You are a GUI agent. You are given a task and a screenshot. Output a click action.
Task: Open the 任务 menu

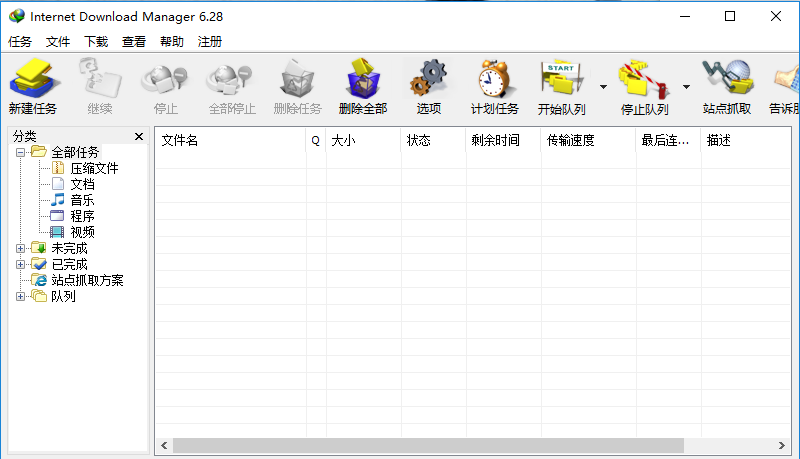[x=20, y=41]
